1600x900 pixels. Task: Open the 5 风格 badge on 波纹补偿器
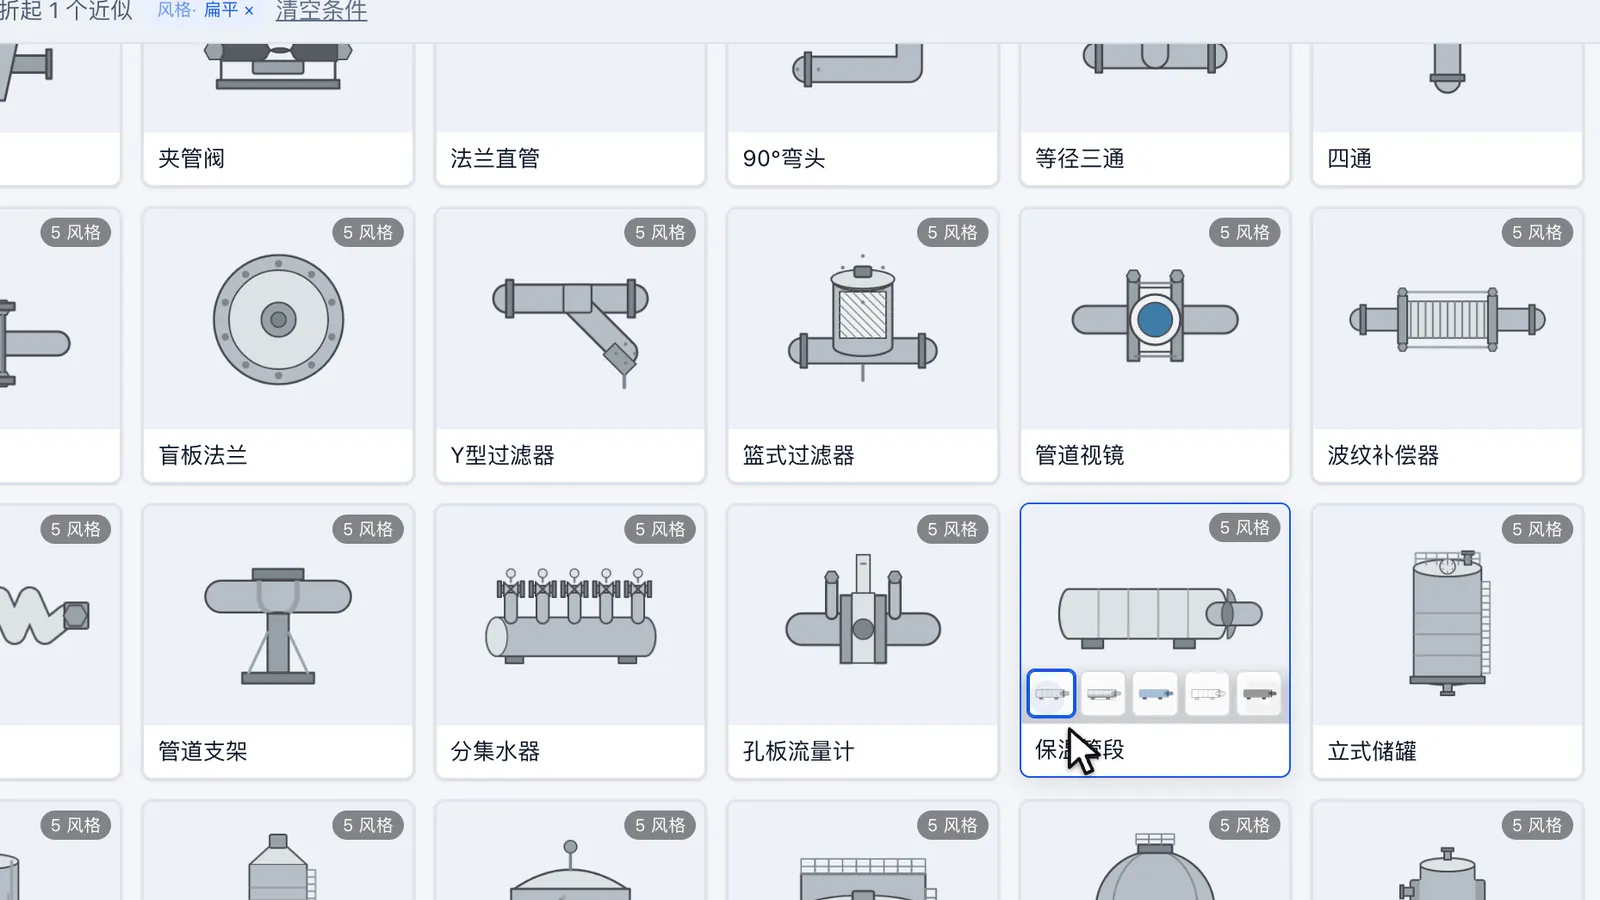(1537, 232)
